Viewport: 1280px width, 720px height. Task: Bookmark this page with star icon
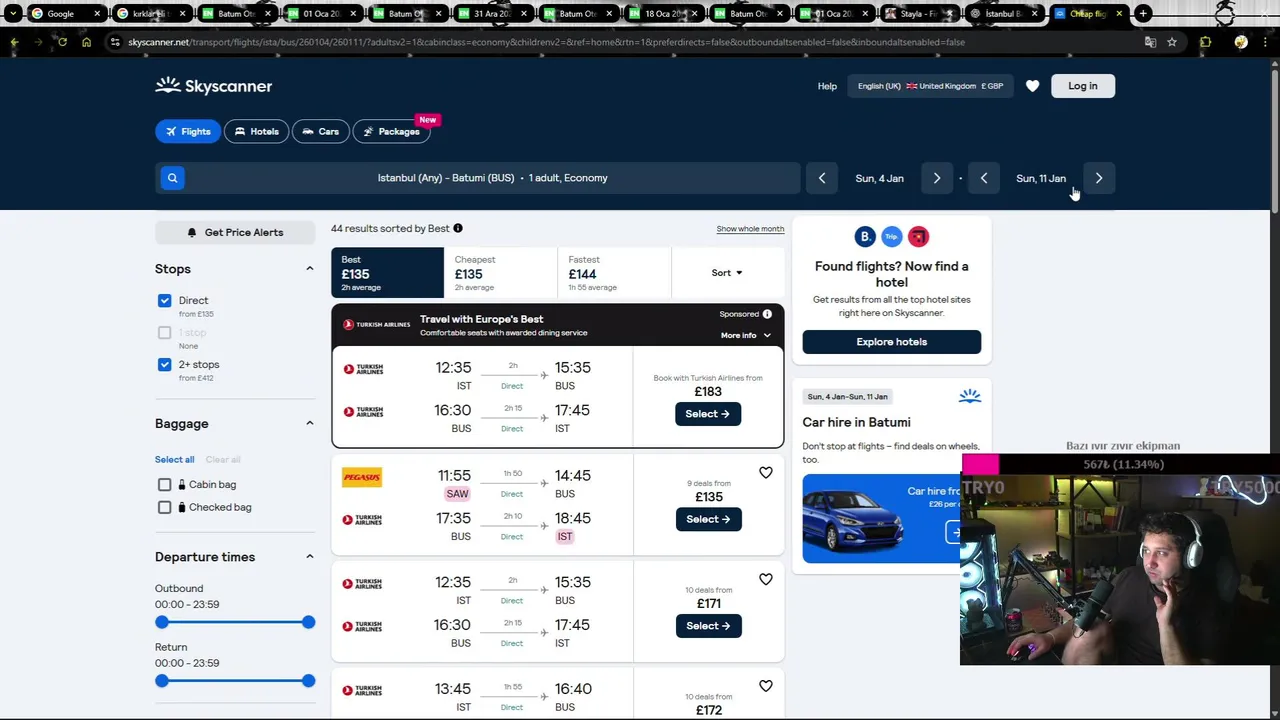coord(1172,42)
